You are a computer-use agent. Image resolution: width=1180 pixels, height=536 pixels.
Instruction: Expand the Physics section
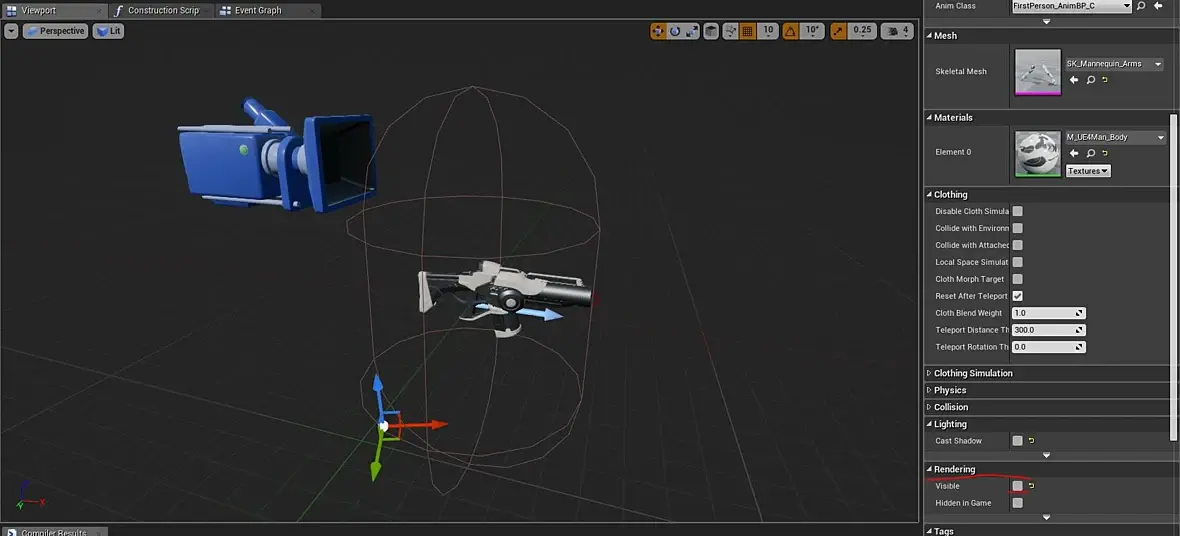click(929, 390)
